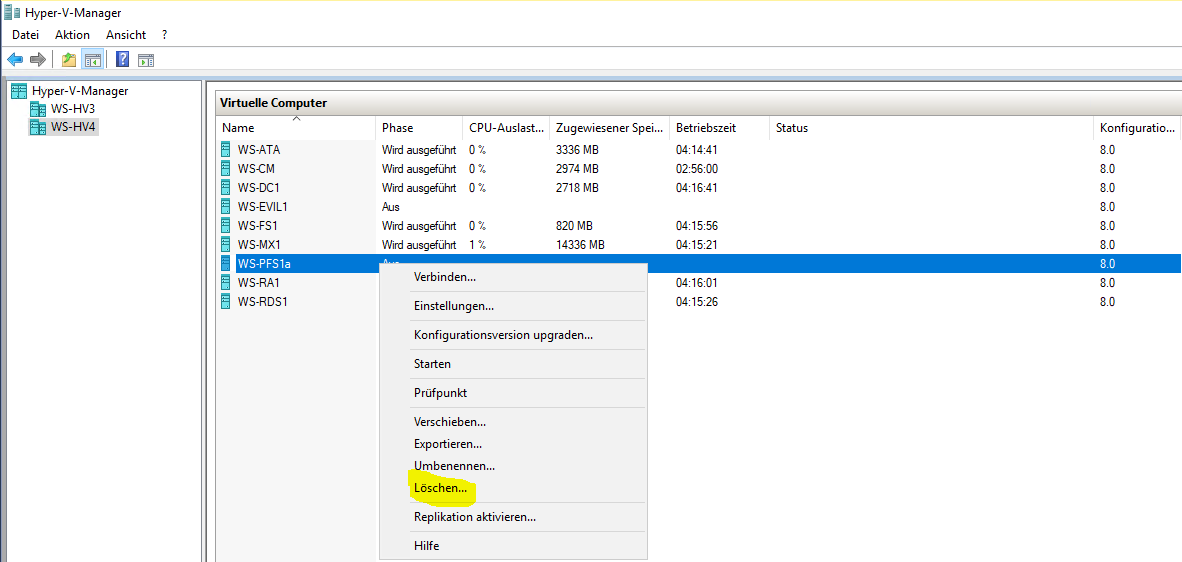Select the WS-EVIL1 row name
The width and height of the screenshot is (1182, 562).
(263, 206)
